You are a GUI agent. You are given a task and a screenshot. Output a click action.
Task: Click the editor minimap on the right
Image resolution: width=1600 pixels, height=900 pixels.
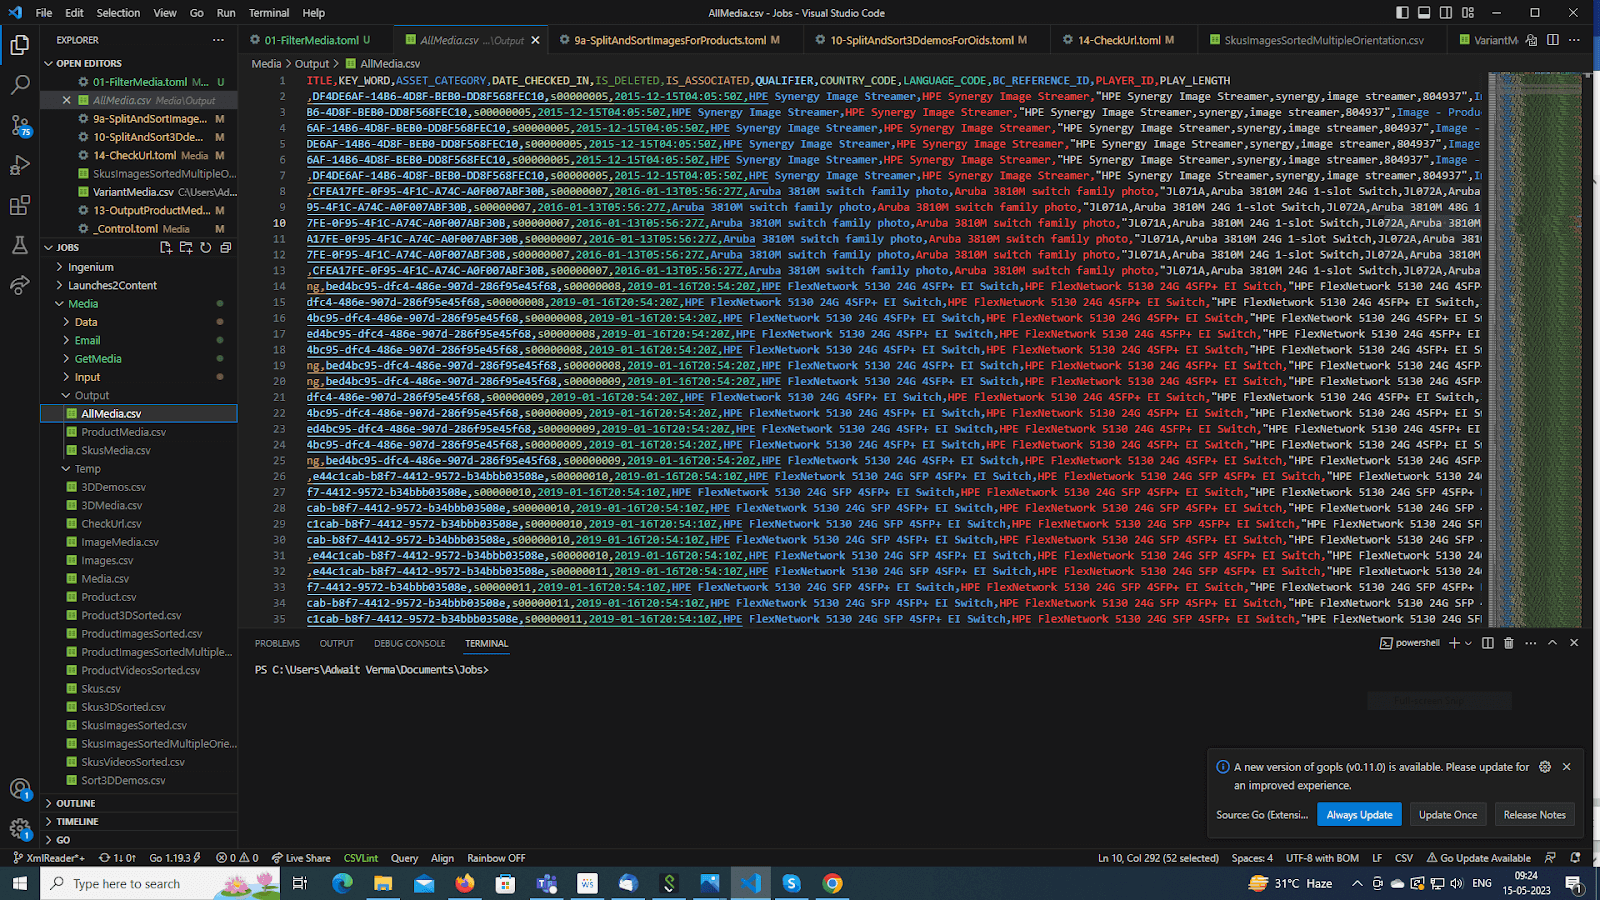(1535, 350)
